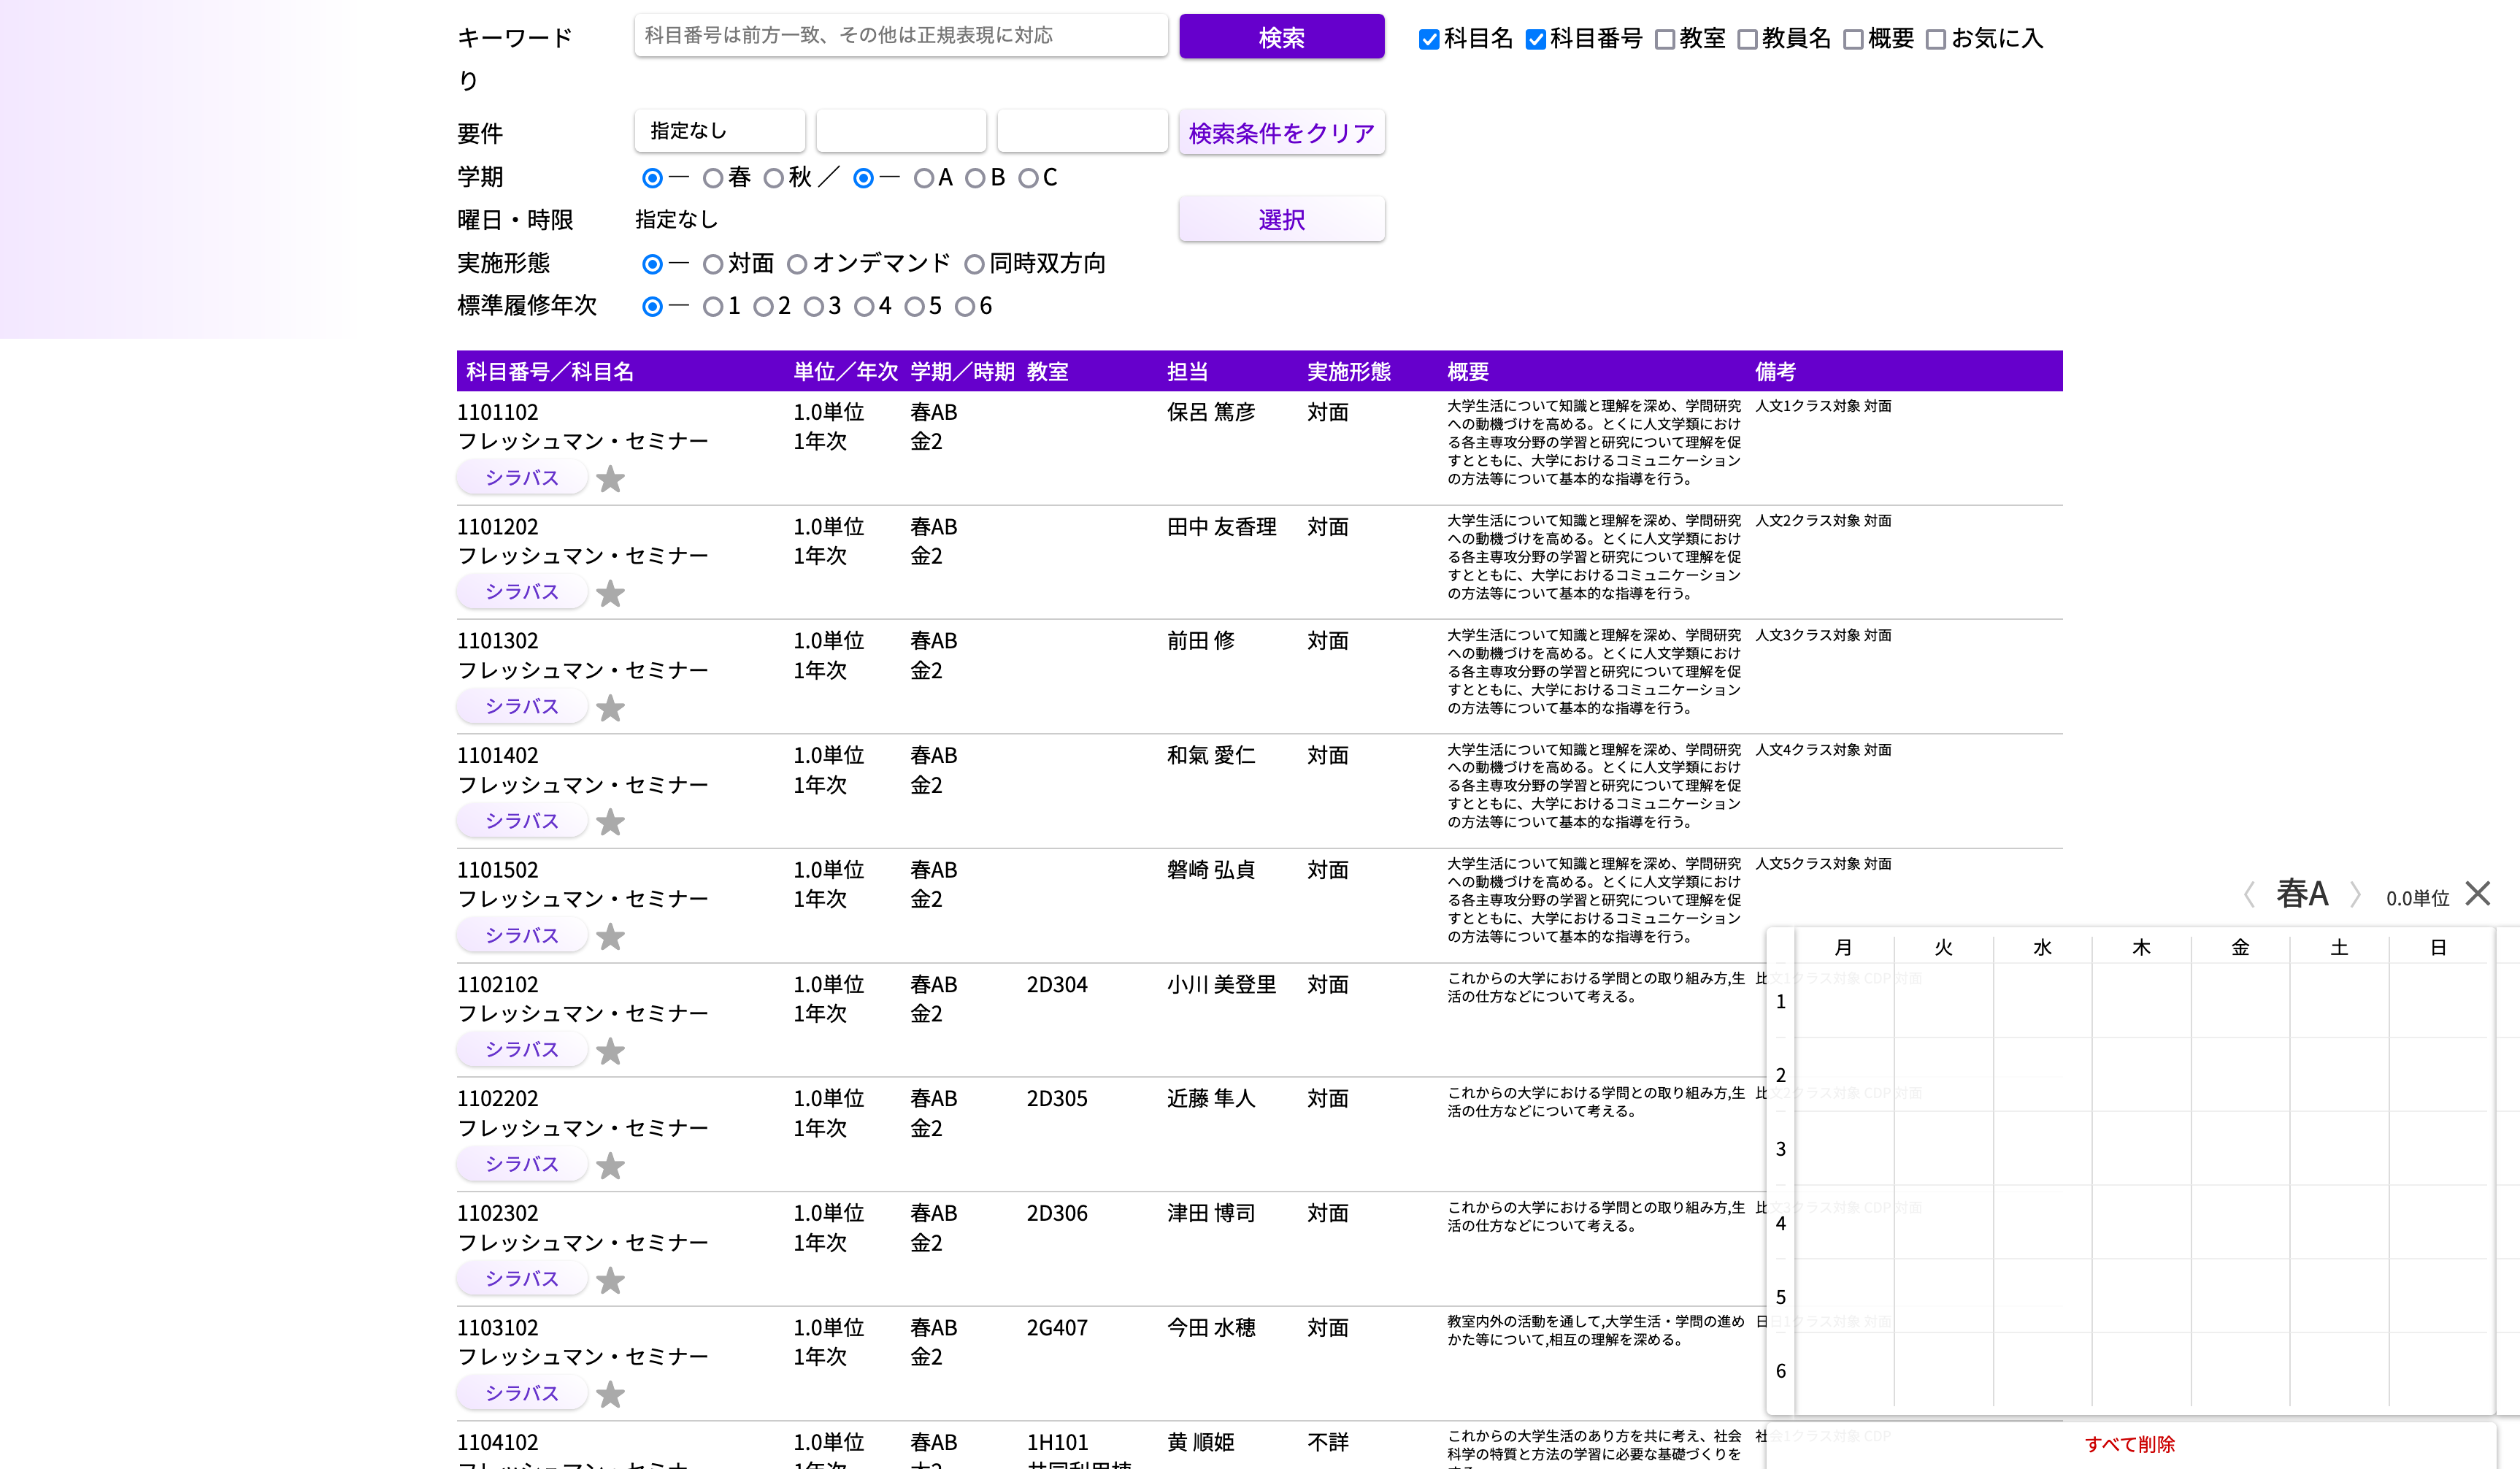Open シラバス for course 1103102

coord(521,1393)
